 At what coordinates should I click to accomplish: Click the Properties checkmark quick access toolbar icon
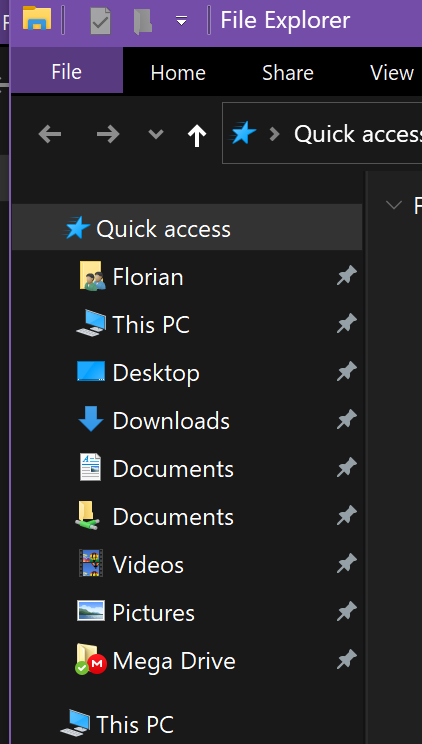pyautogui.click(x=100, y=20)
